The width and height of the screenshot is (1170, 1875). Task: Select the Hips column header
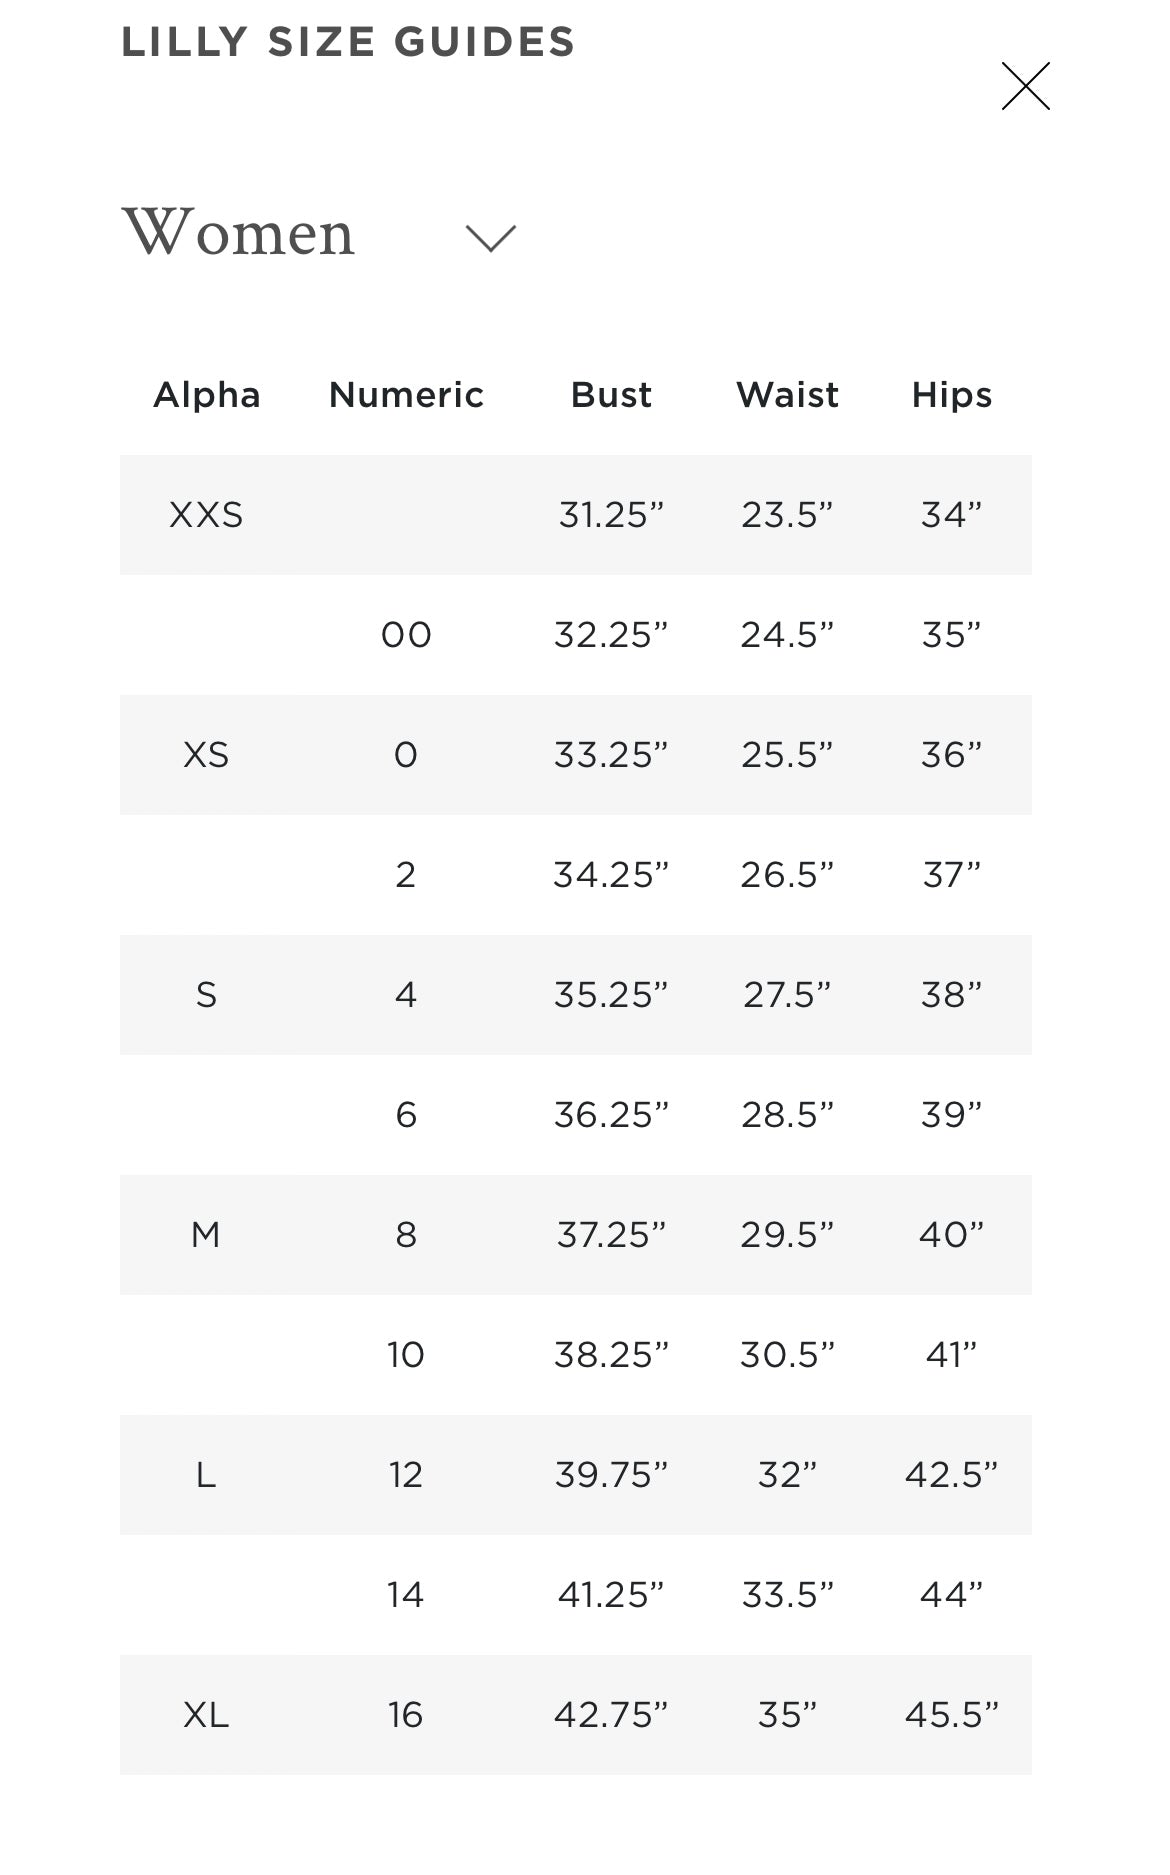tap(951, 395)
